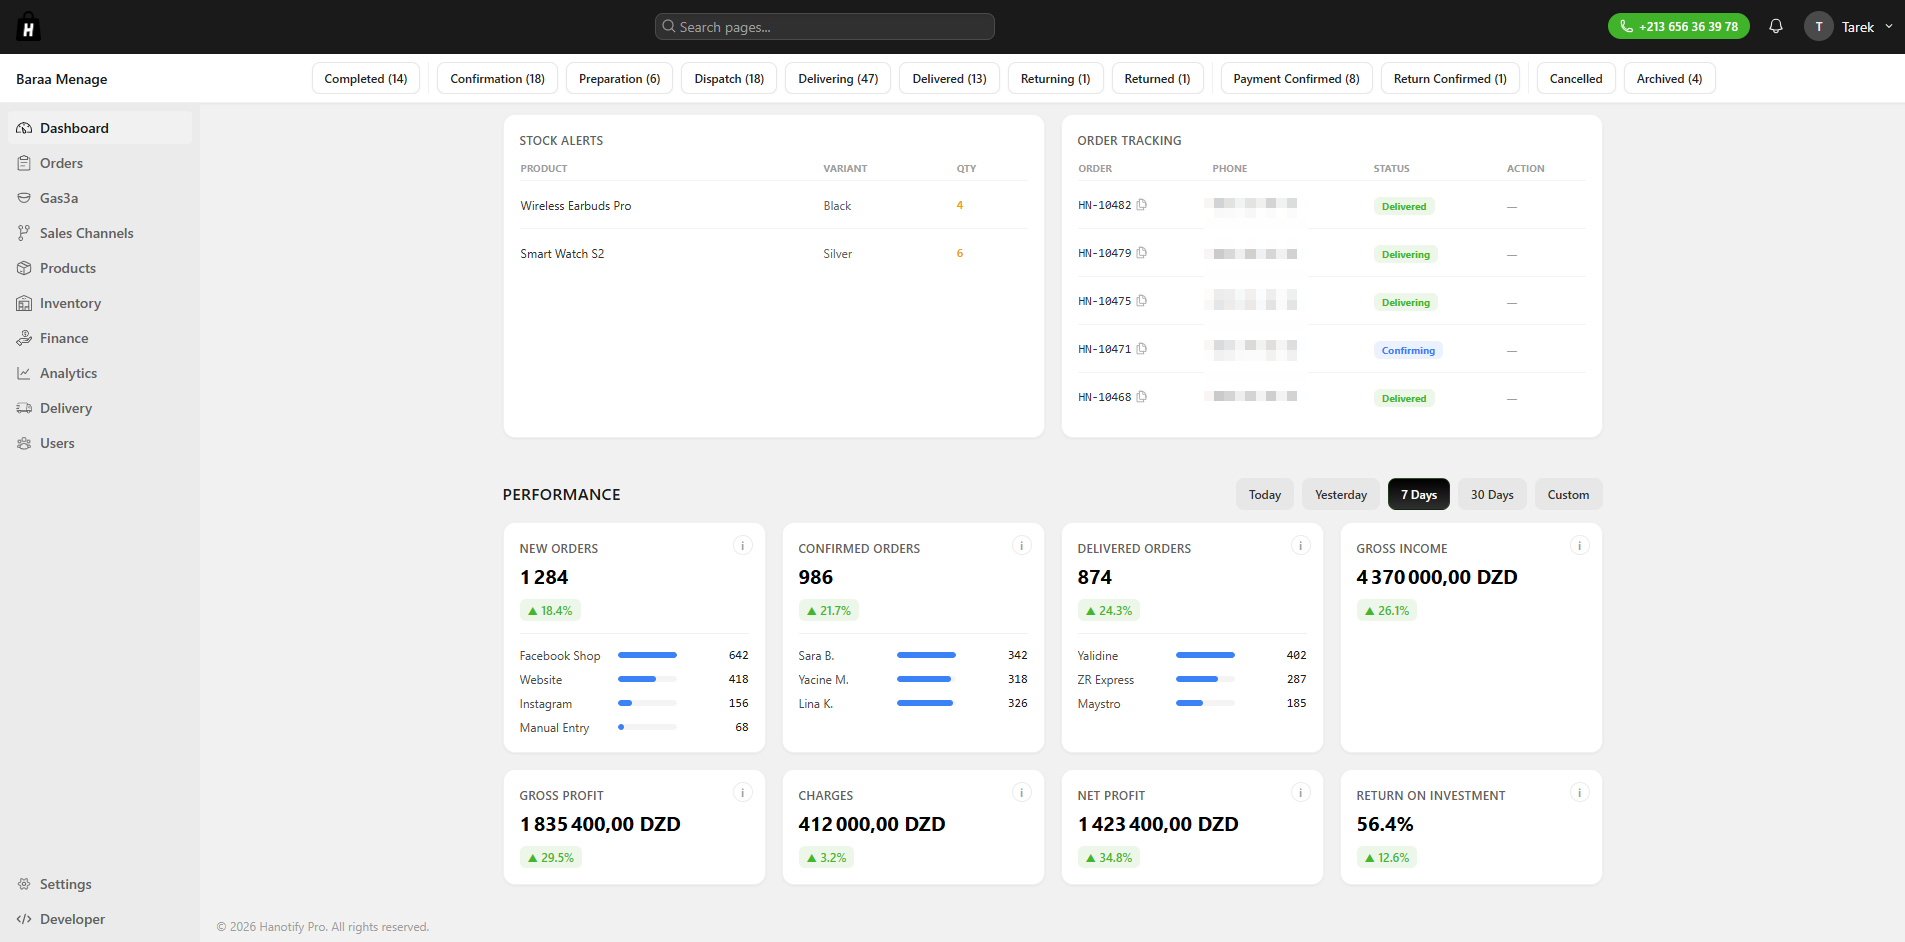
Task: Click the T avatar icon
Action: click(x=1818, y=27)
